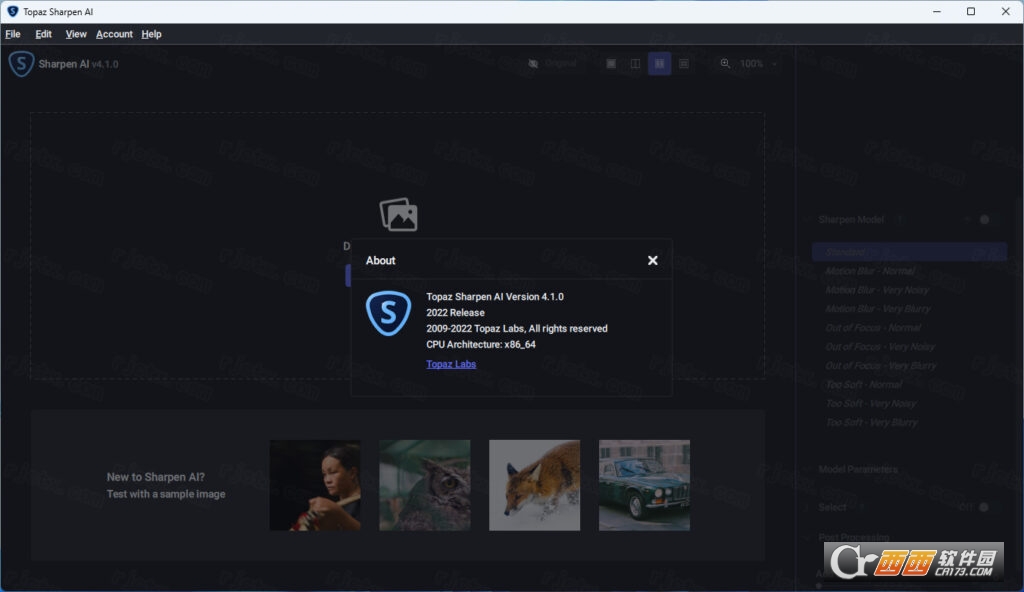Click the New to Sharpen AI? text
The height and width of the screenshot is (592, 1024).
coord(155,477)
